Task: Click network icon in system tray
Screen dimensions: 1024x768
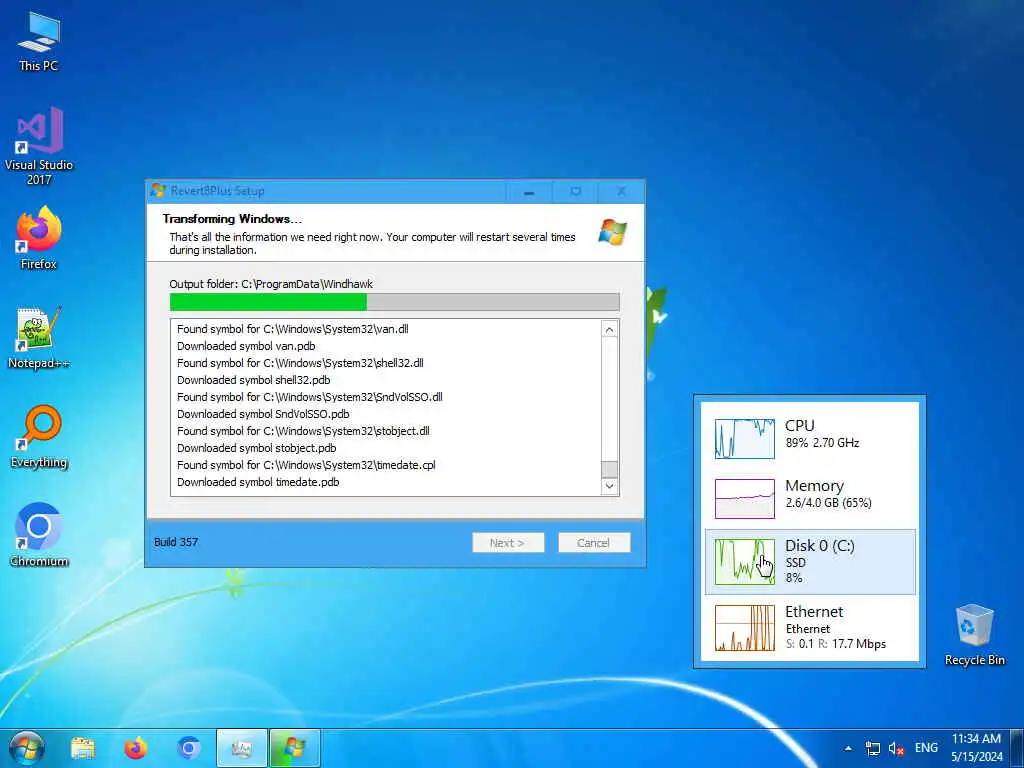Action: [872, 748]
